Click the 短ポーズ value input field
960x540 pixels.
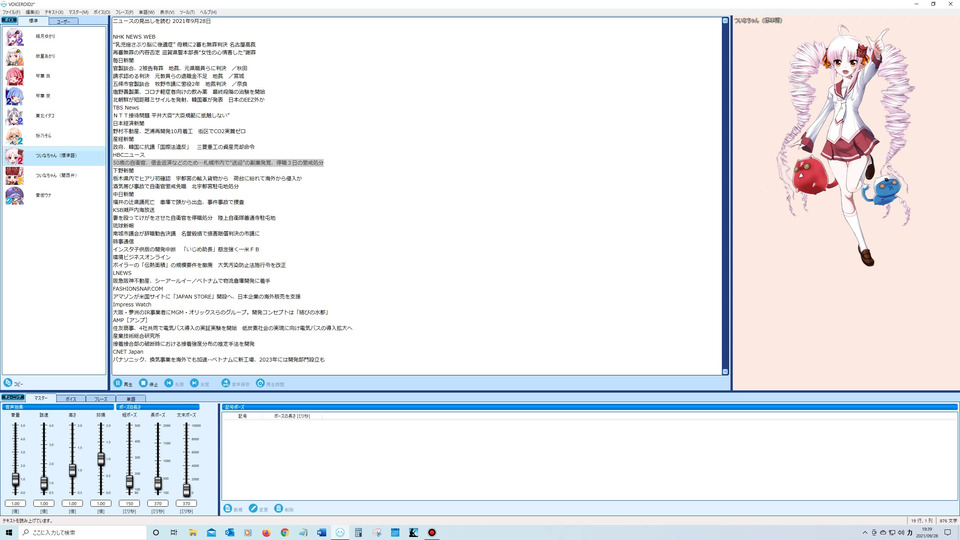(x=129, y=503)
